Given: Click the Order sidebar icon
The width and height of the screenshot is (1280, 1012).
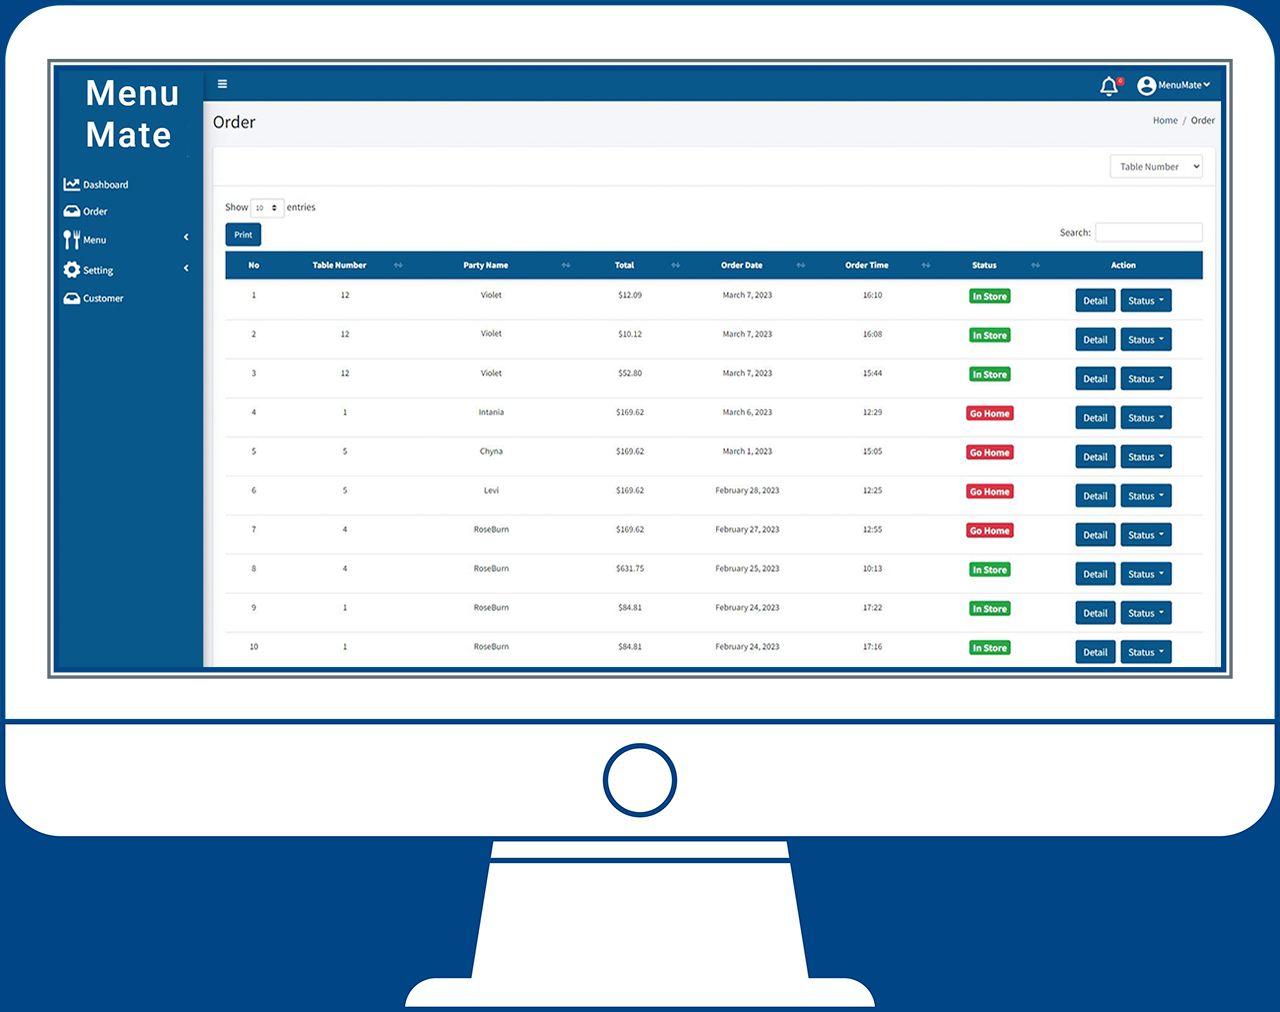Looking at the screenshot, I should [x=71, y=211].
